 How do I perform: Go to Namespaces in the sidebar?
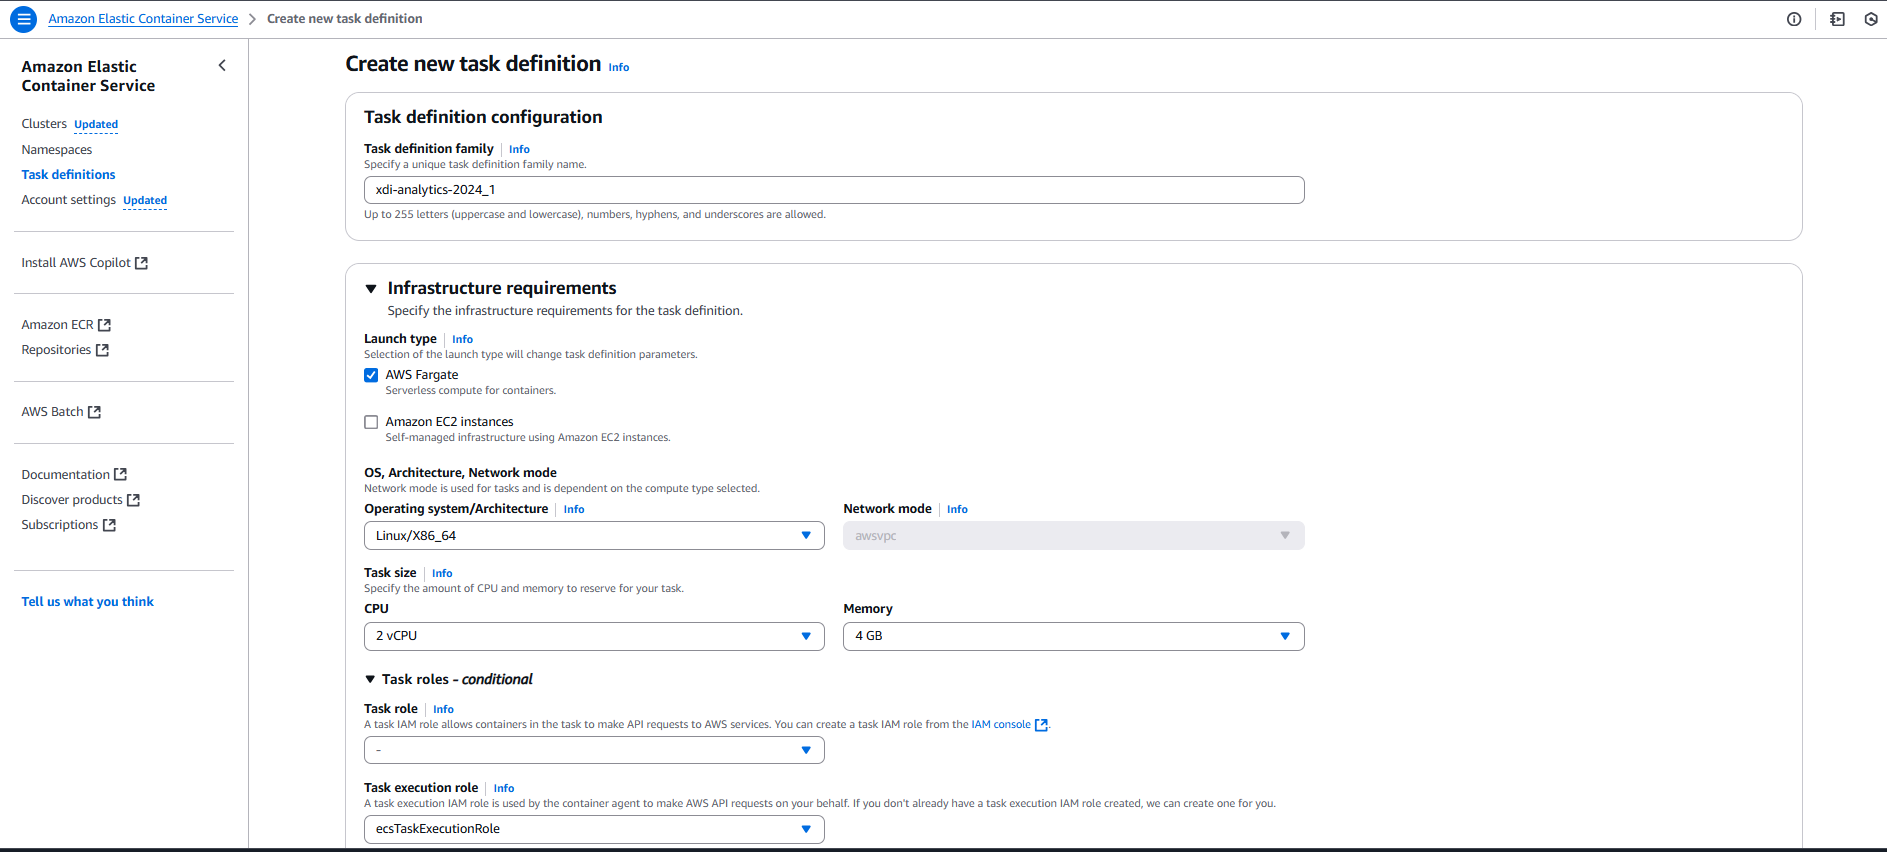click(57, 150)
